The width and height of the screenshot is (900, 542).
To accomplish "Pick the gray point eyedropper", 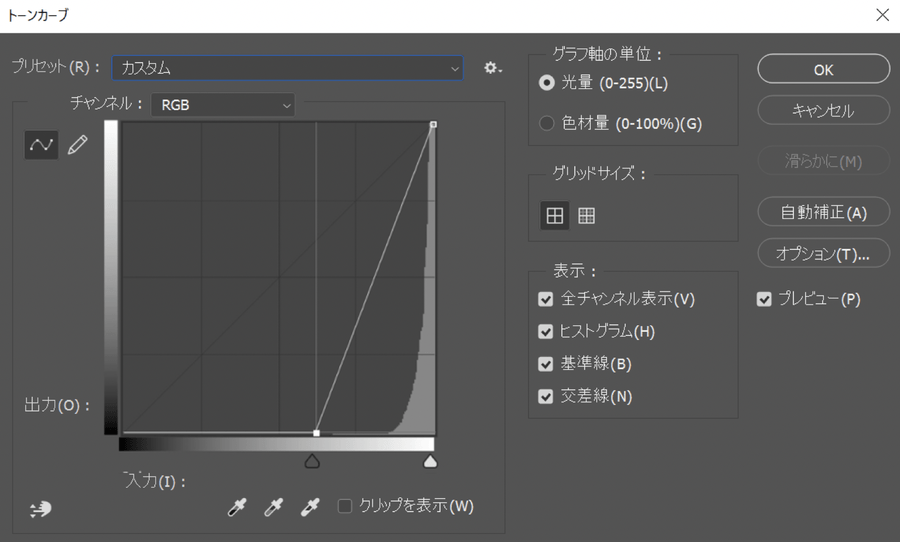I will point(273,506).
